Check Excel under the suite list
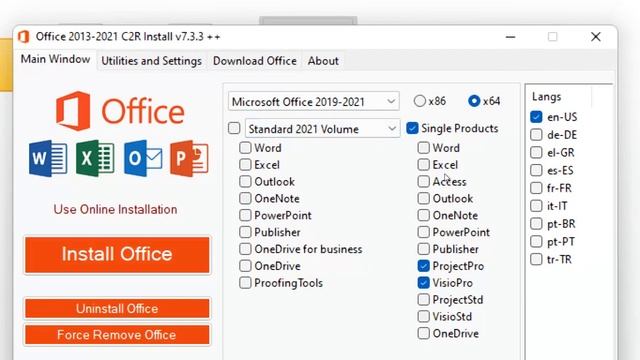The height and width of the screenshot is (360, 640). tap(260, 164)
